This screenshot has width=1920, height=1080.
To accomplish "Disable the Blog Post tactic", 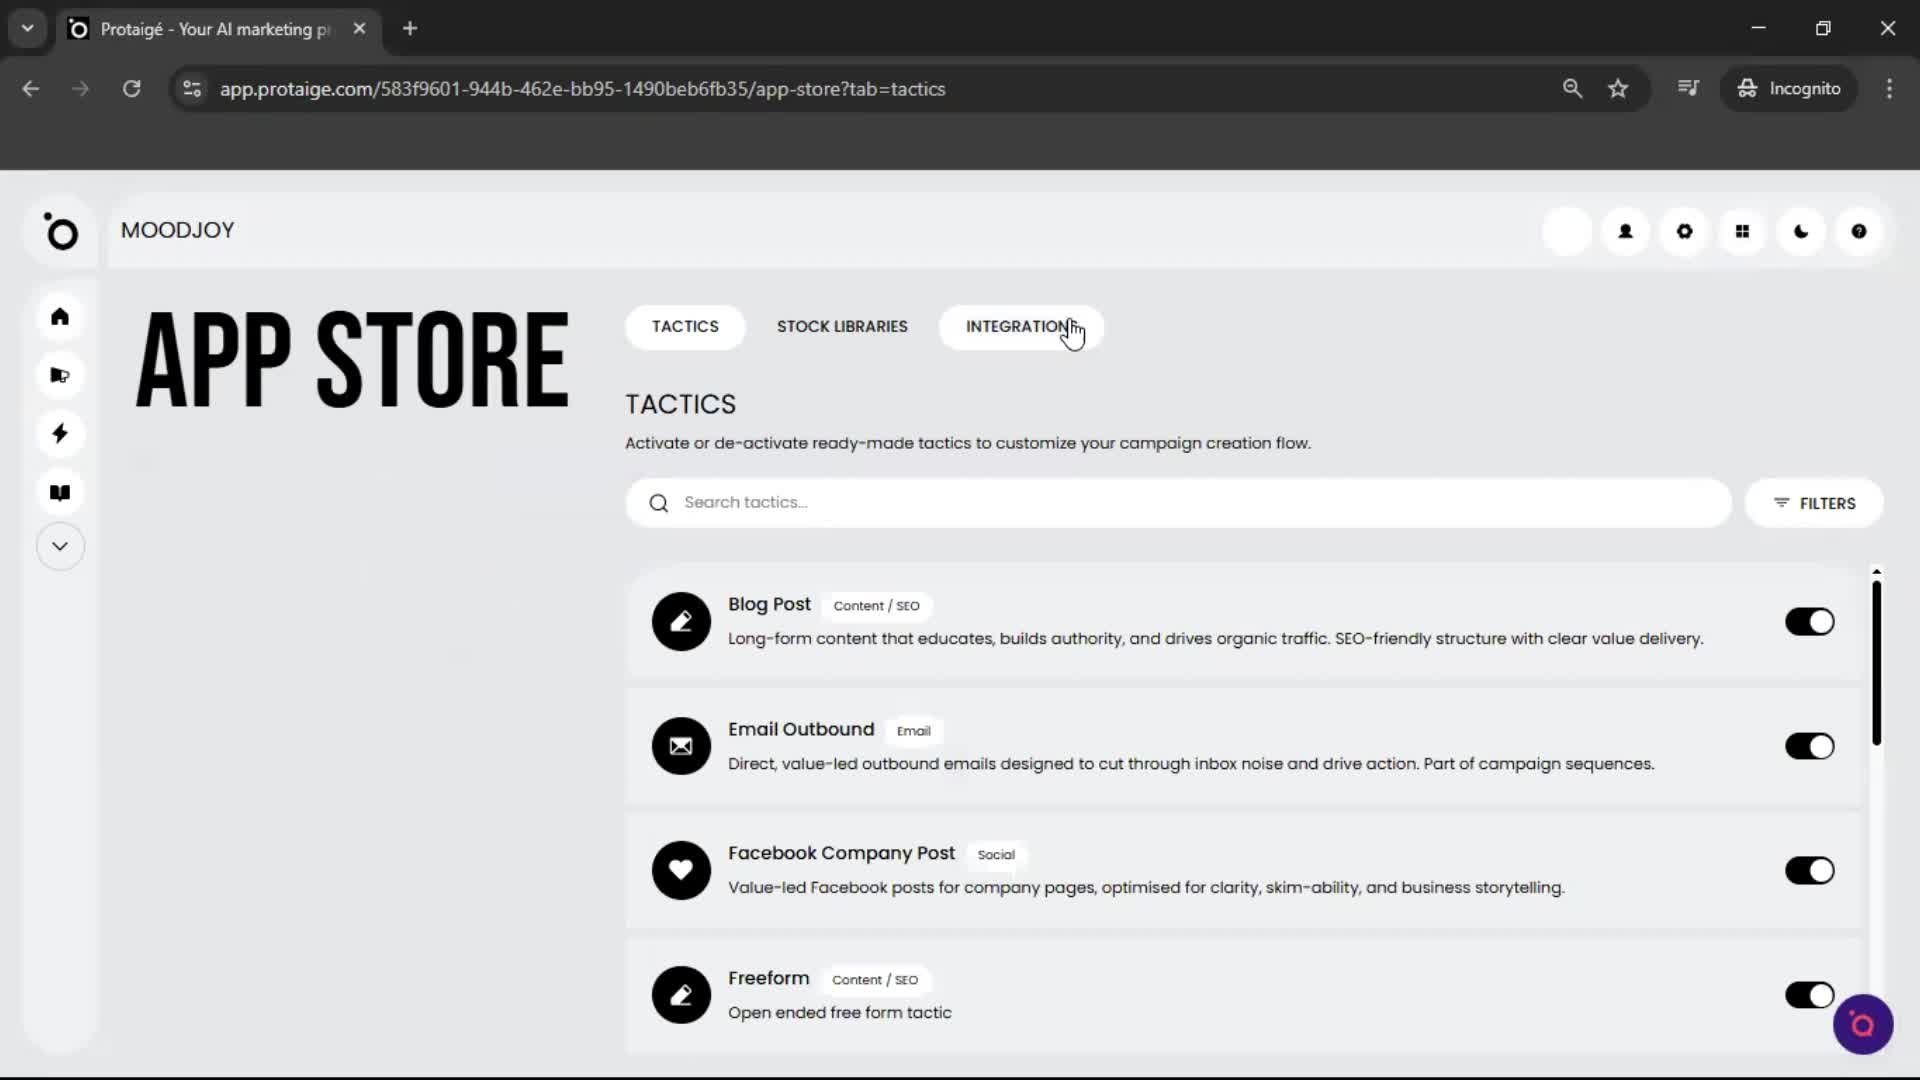I will [1810, 621].
